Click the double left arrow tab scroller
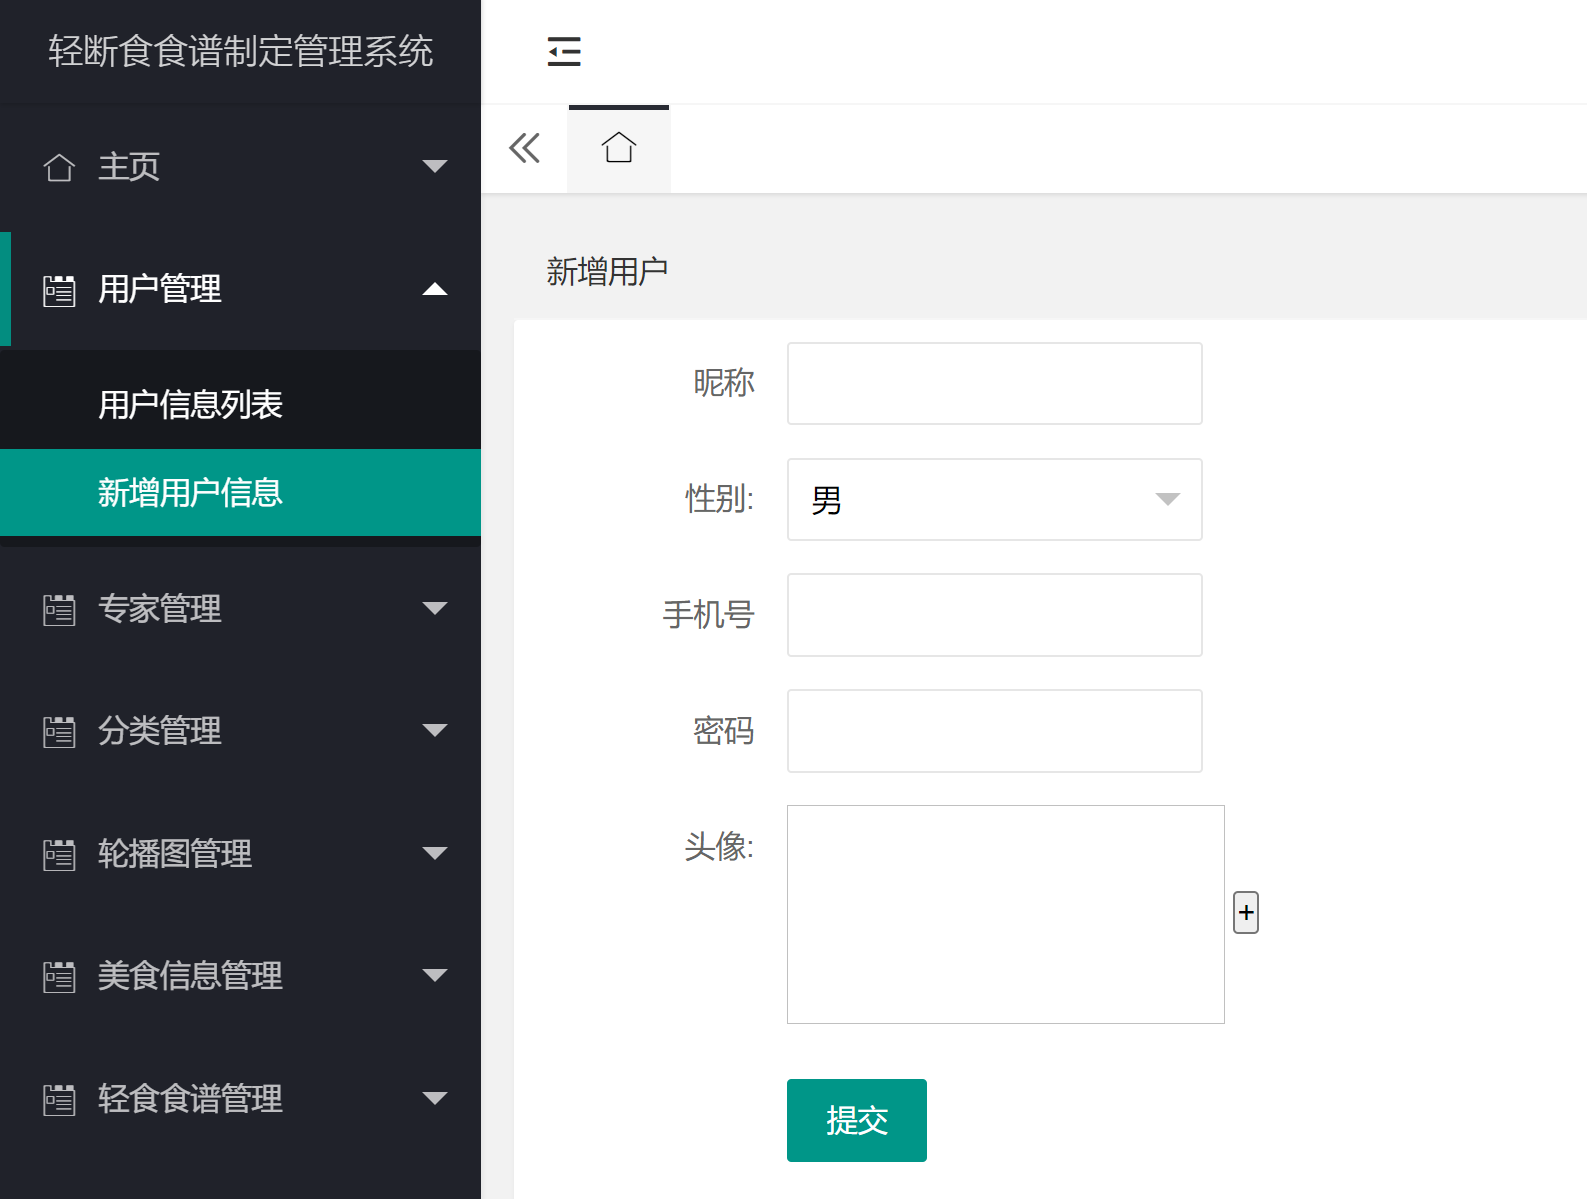1587x1199 pixels. 524,148
